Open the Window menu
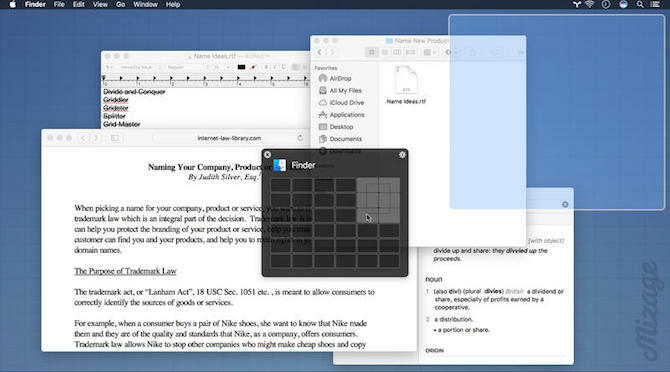Image resolution: width=670 pixels, height=372 pixels. [145, 4]
